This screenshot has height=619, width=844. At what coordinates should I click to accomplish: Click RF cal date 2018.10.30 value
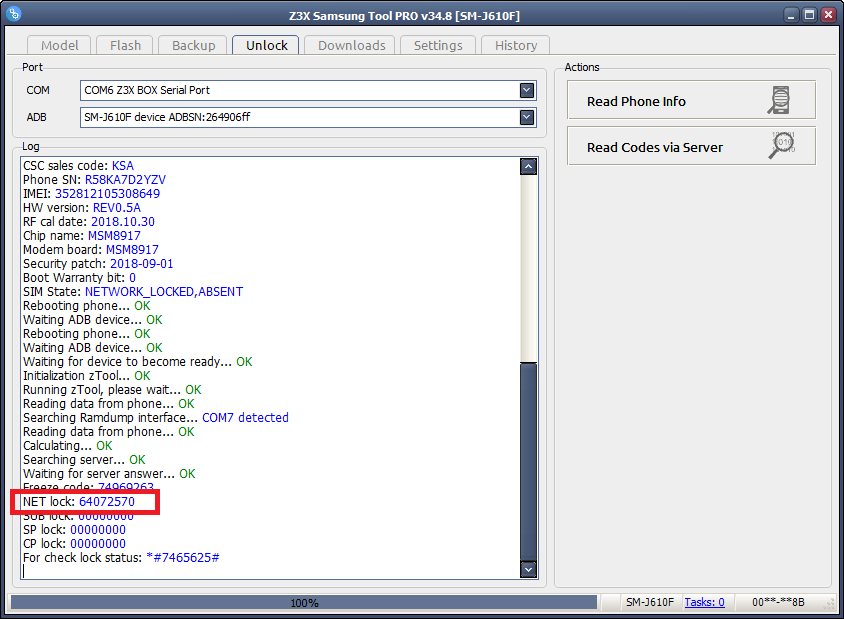coord(123,222)
